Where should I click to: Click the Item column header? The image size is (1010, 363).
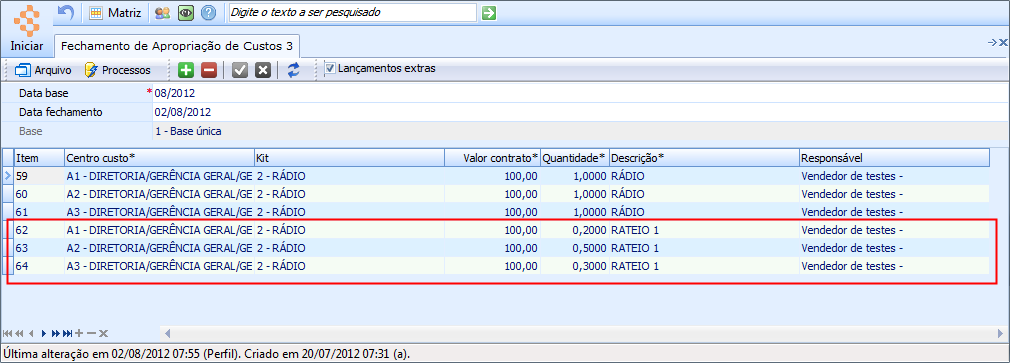click(x=39, y=158)
